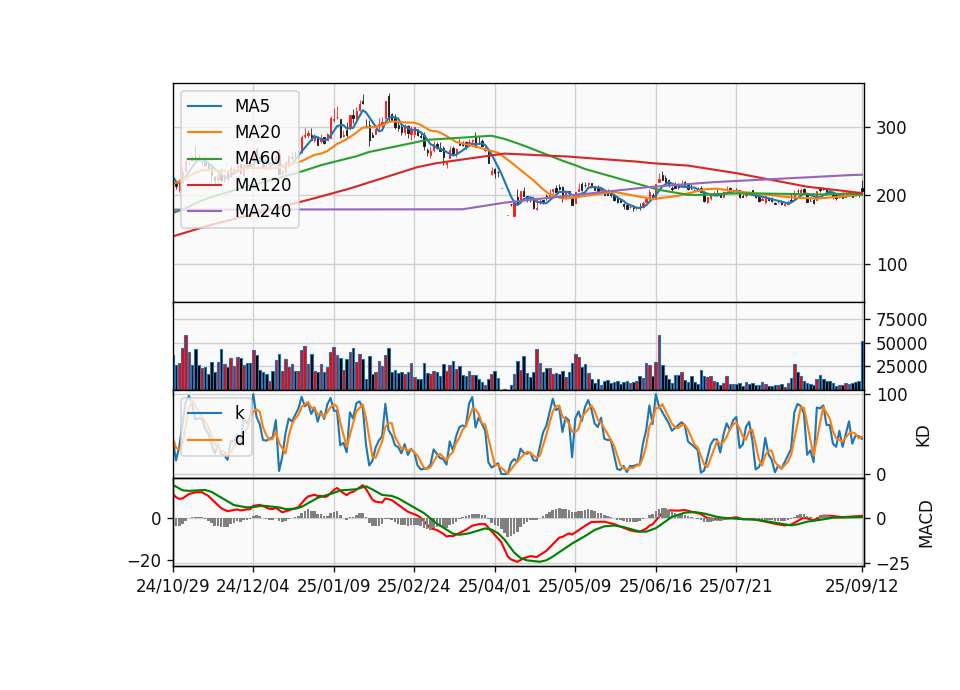Click the 200 price axis tick label
The height and width of the screenshot is (690, 960).
tap(891, 197)
